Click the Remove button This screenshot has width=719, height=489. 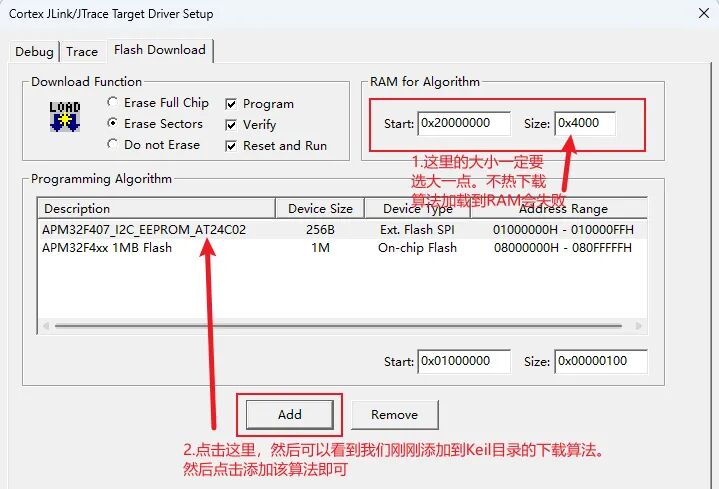click(x=394, y=414)
